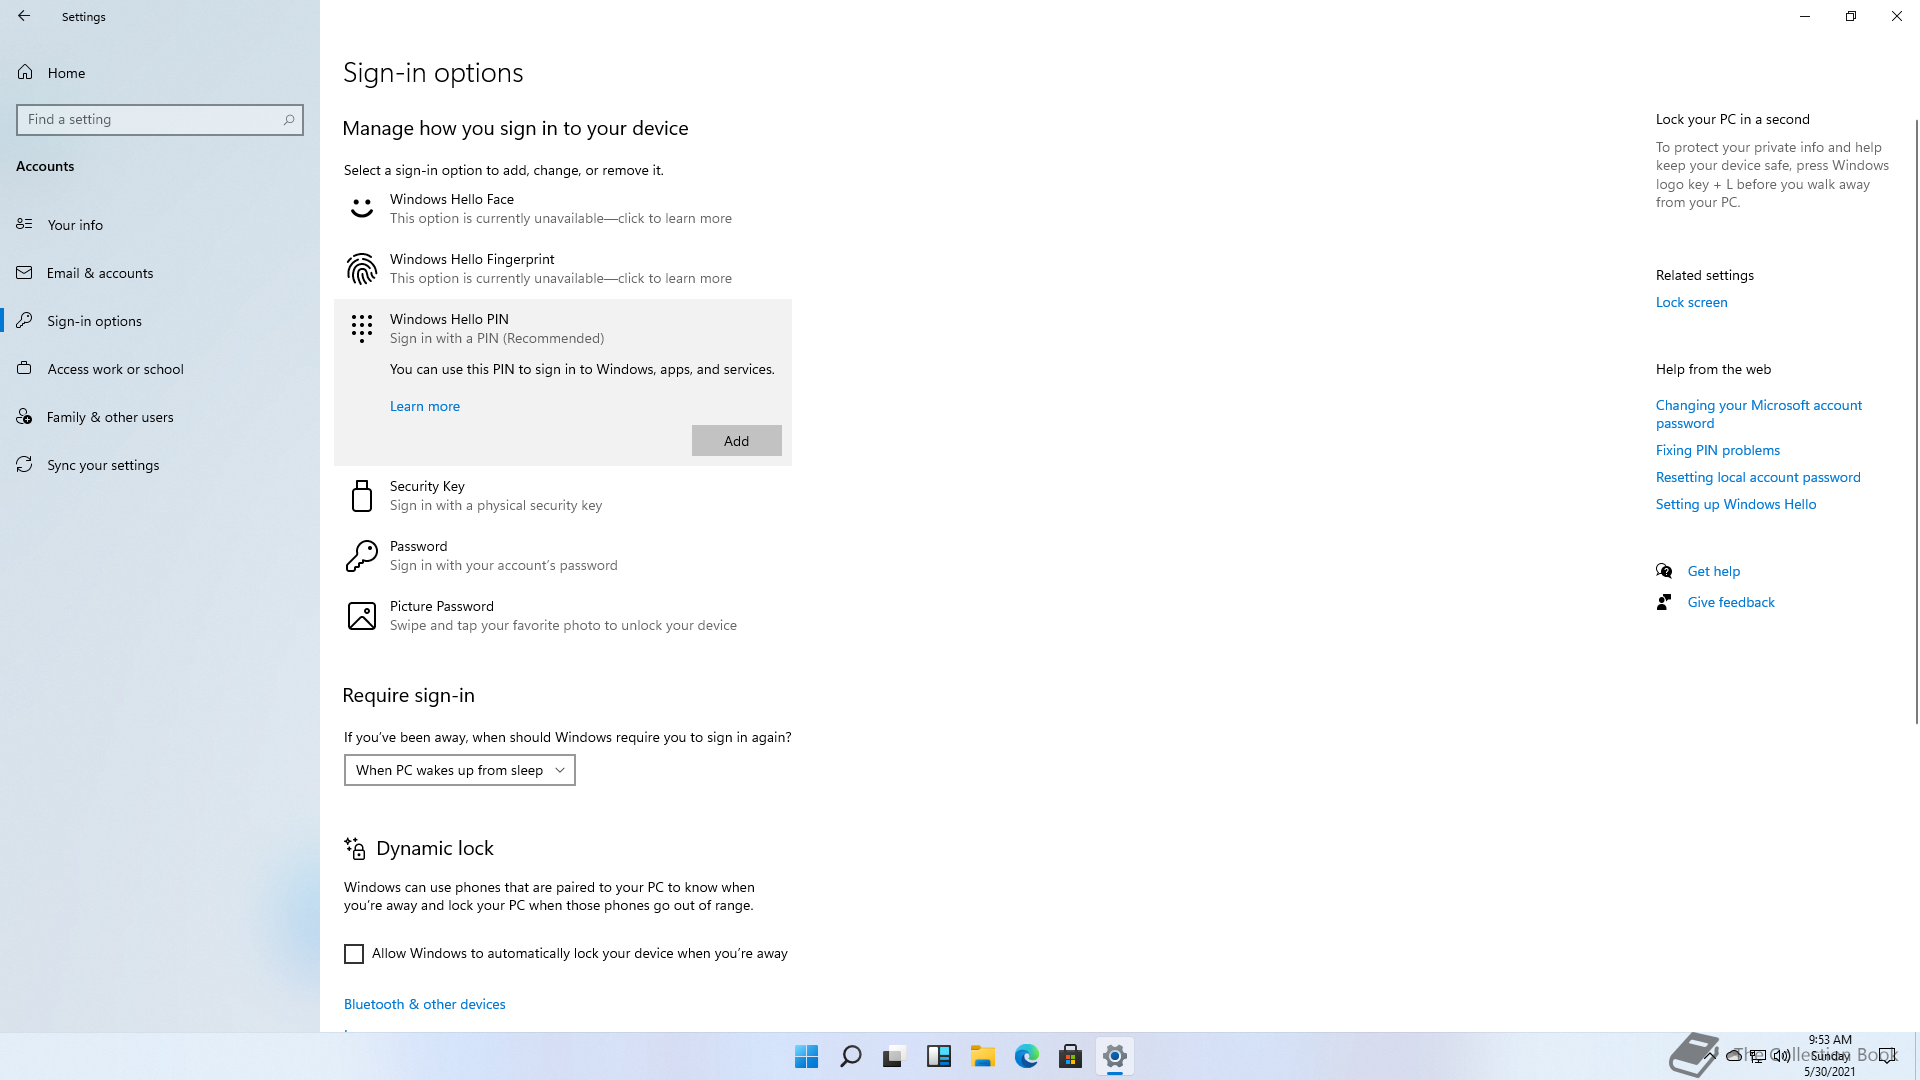
Task: Click the Add button for PIN
Action: 736,440
